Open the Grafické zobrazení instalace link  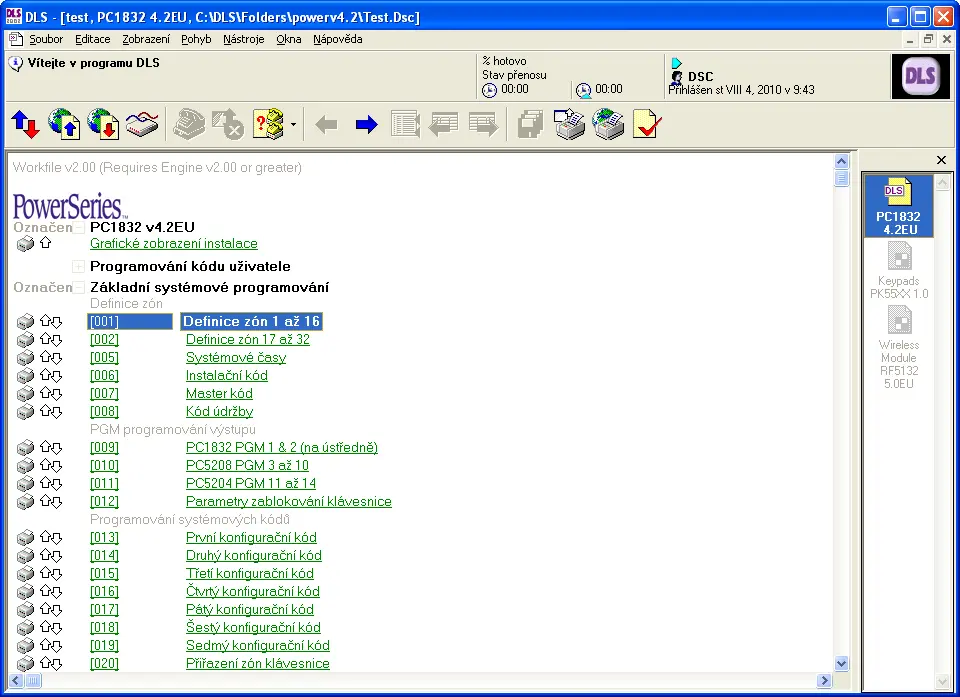174,244
